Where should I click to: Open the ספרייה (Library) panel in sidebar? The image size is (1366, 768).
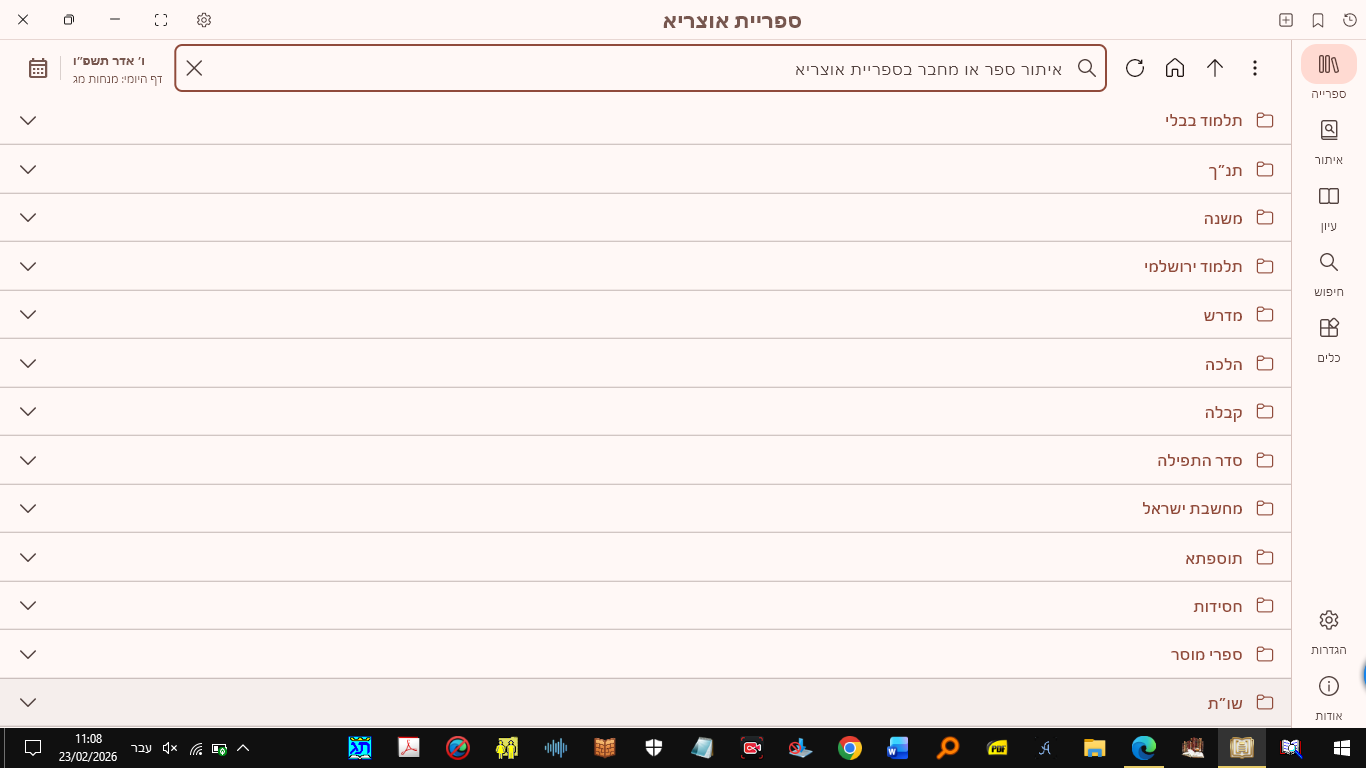1328,70
